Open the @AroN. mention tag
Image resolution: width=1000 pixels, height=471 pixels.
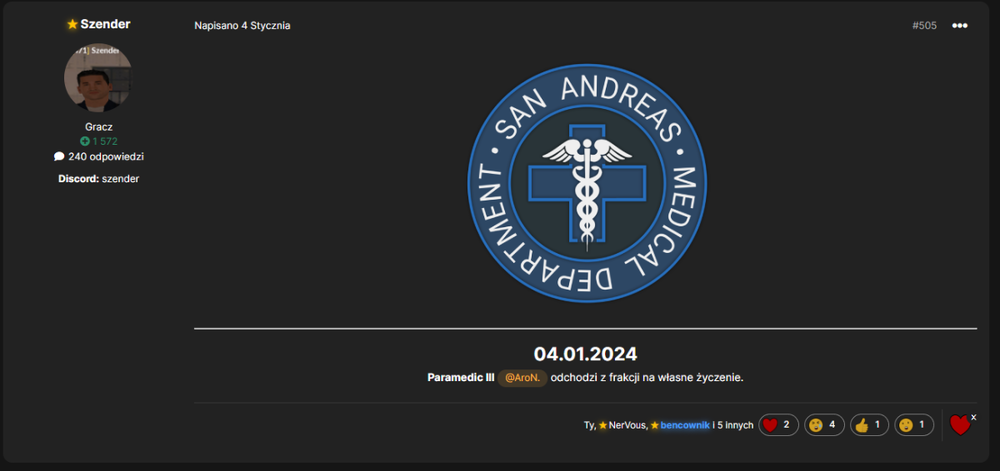pos(522,377)
